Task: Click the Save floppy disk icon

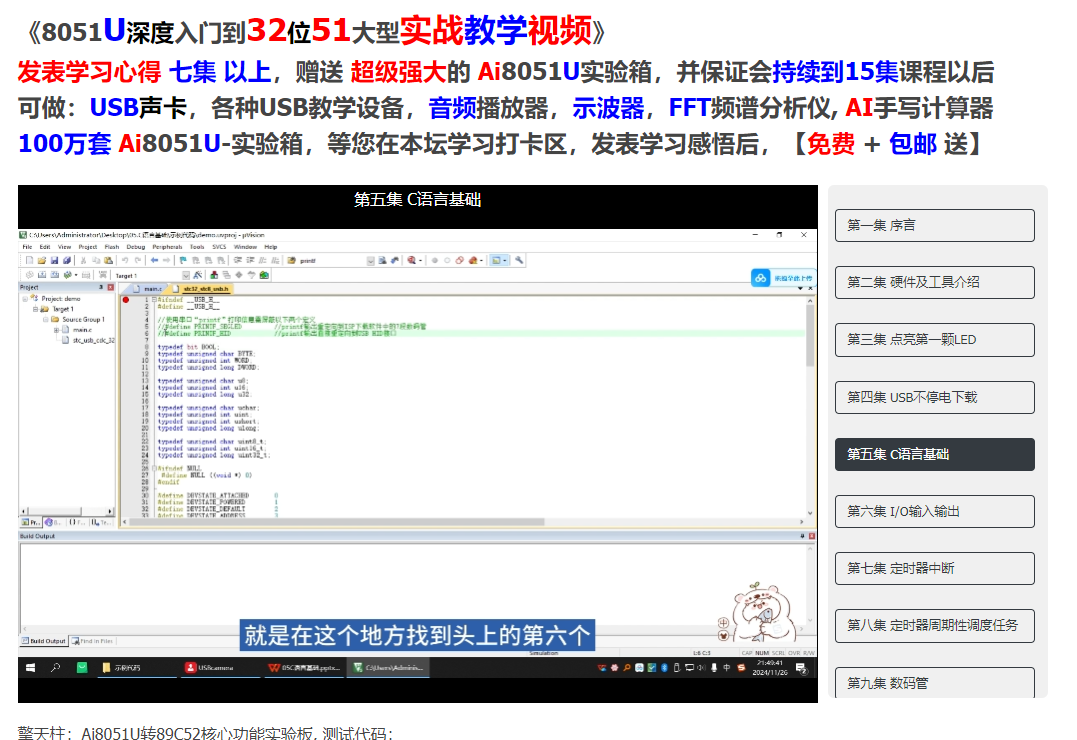Action: pos(54,260)
